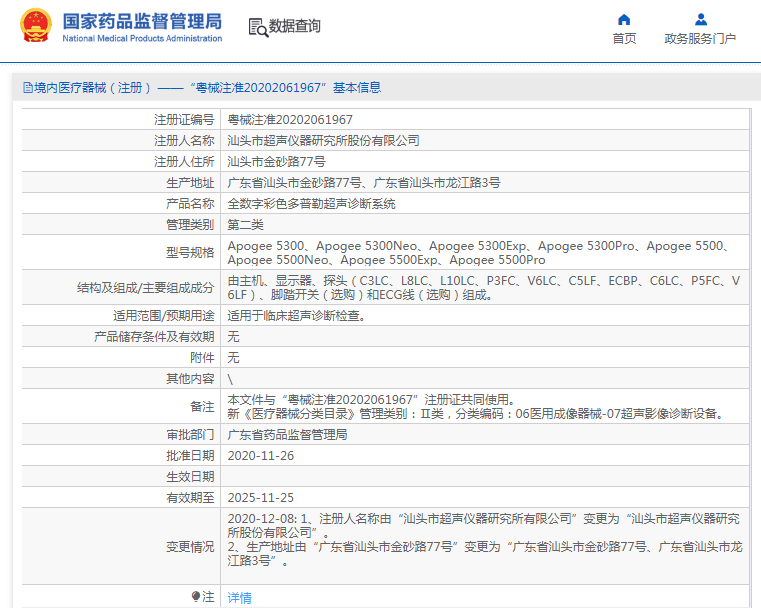Viewport: 761px width, 608px height.
Task: Click the national emblem logo
Action: 36,26
